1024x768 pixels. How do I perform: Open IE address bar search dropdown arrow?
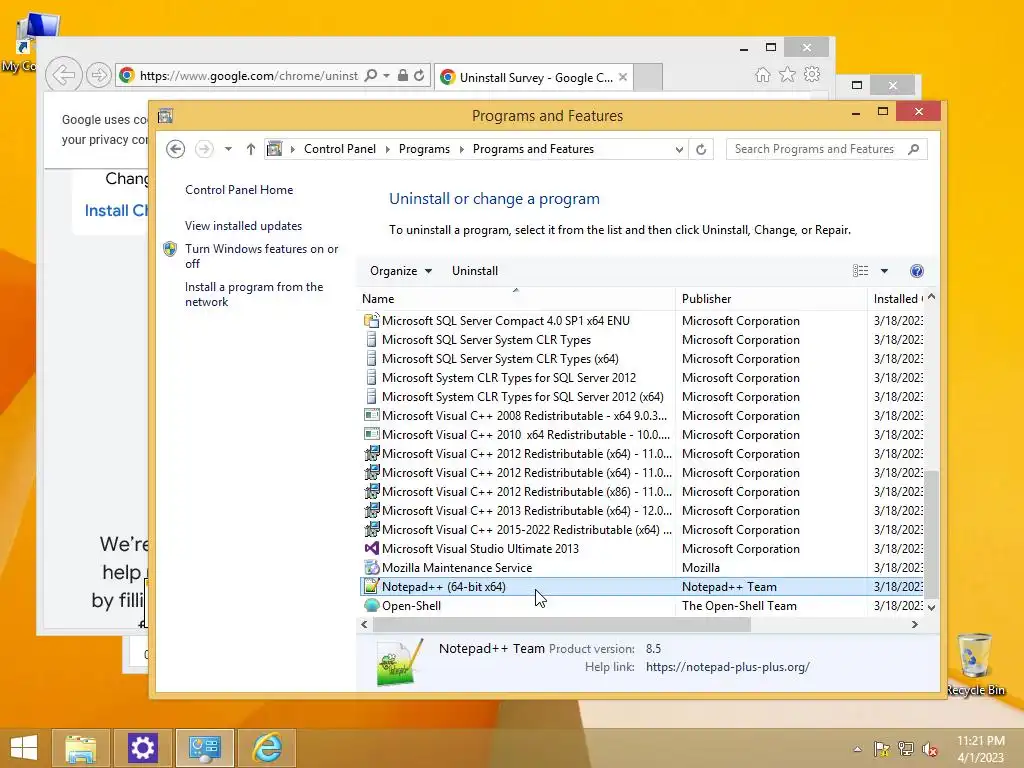387,76
